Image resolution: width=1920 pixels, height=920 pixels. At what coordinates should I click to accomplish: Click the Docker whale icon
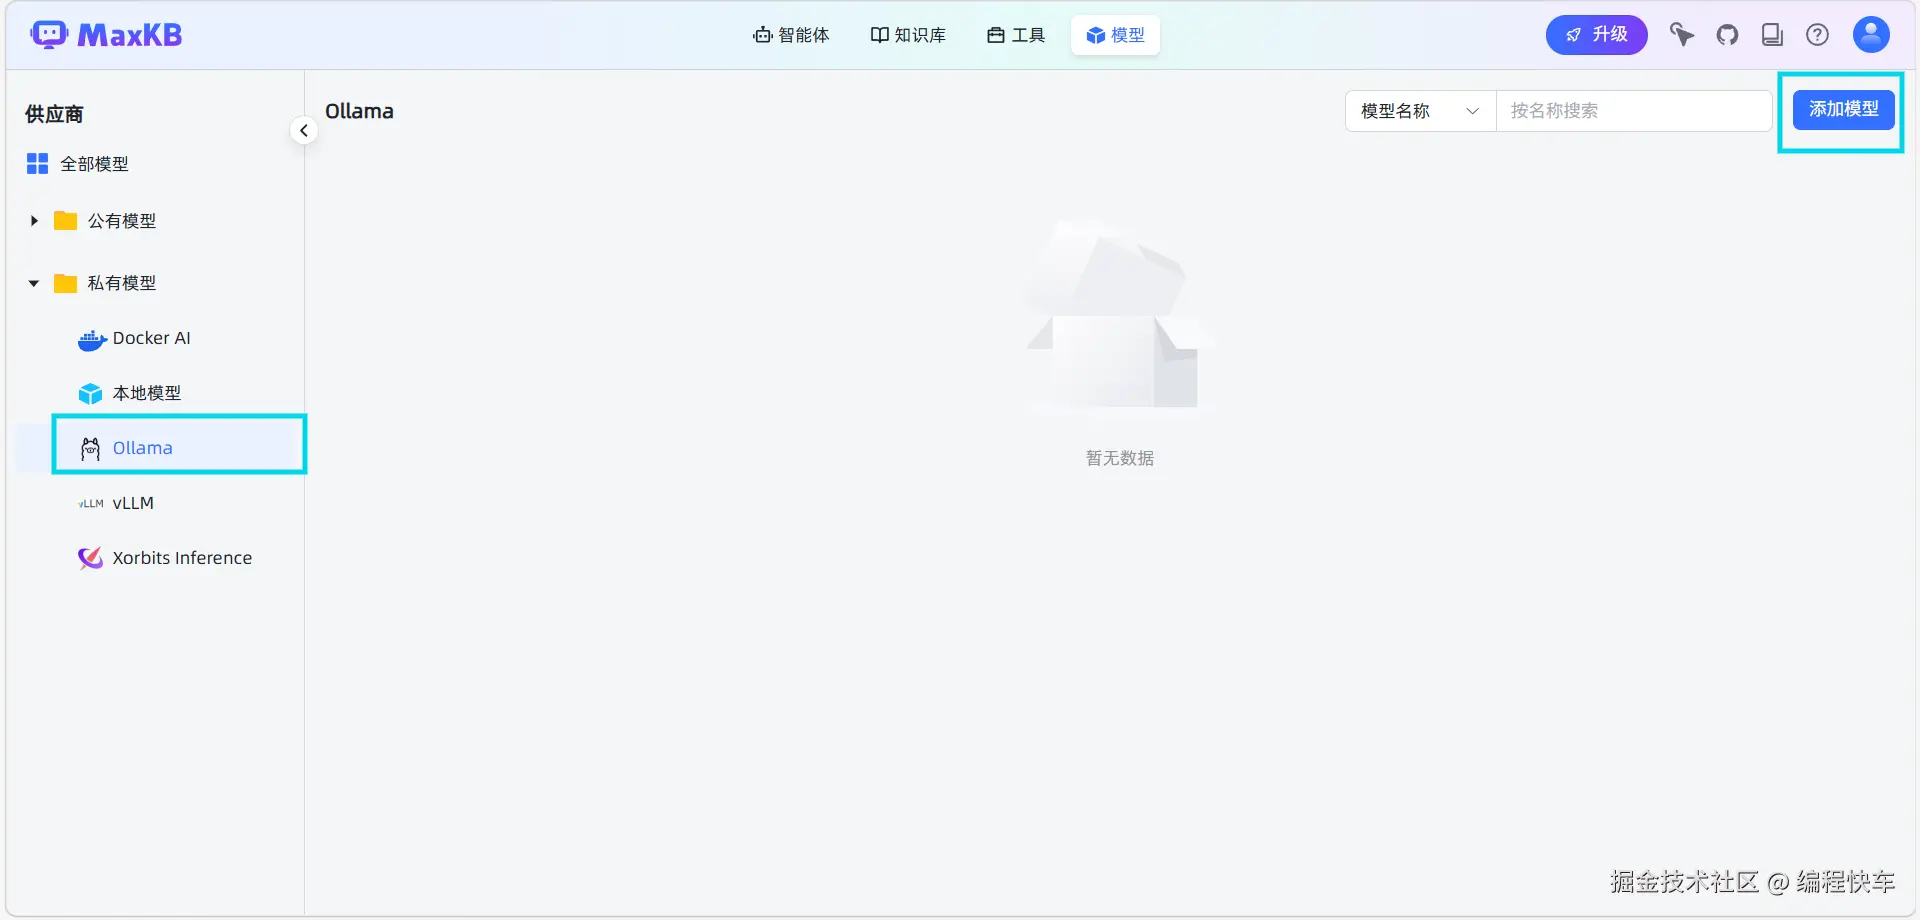pyautogui.click(x=91, y=340)
